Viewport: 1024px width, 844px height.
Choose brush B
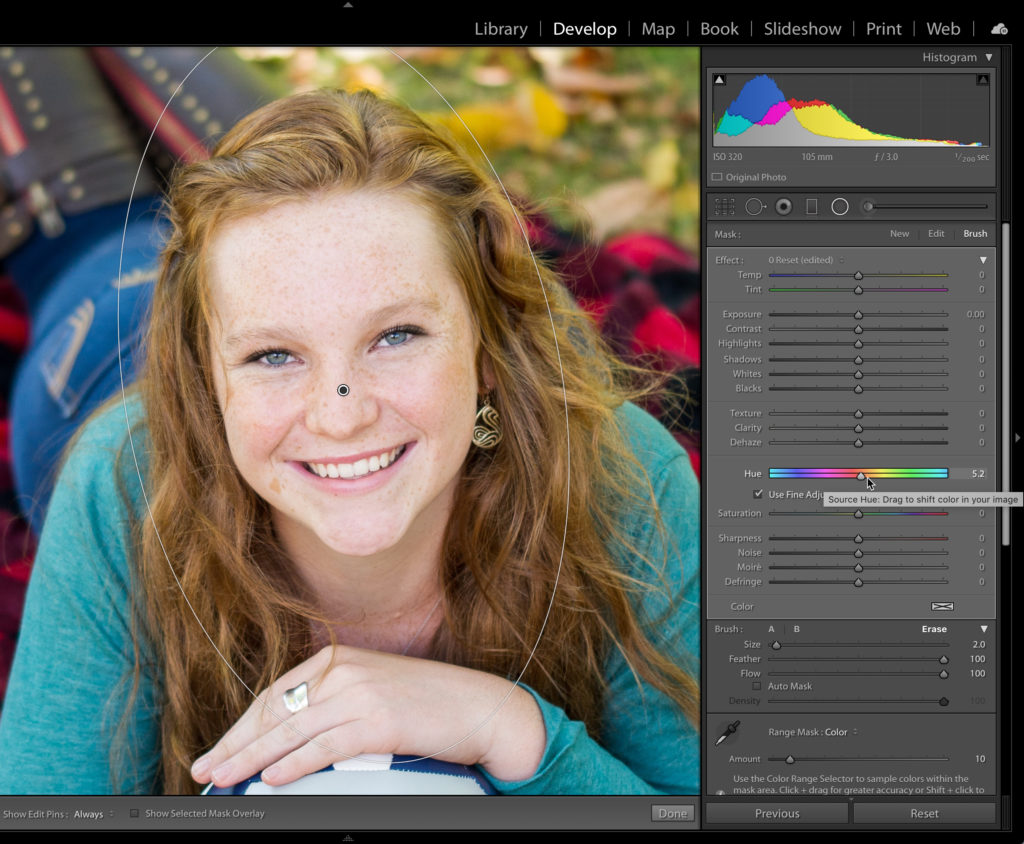(796, 629)
